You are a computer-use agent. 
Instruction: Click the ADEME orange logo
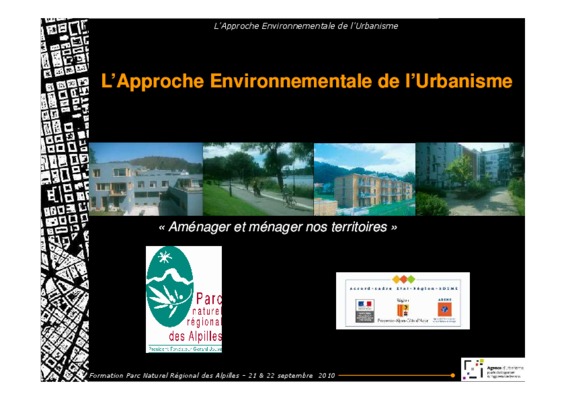point(444,310)
